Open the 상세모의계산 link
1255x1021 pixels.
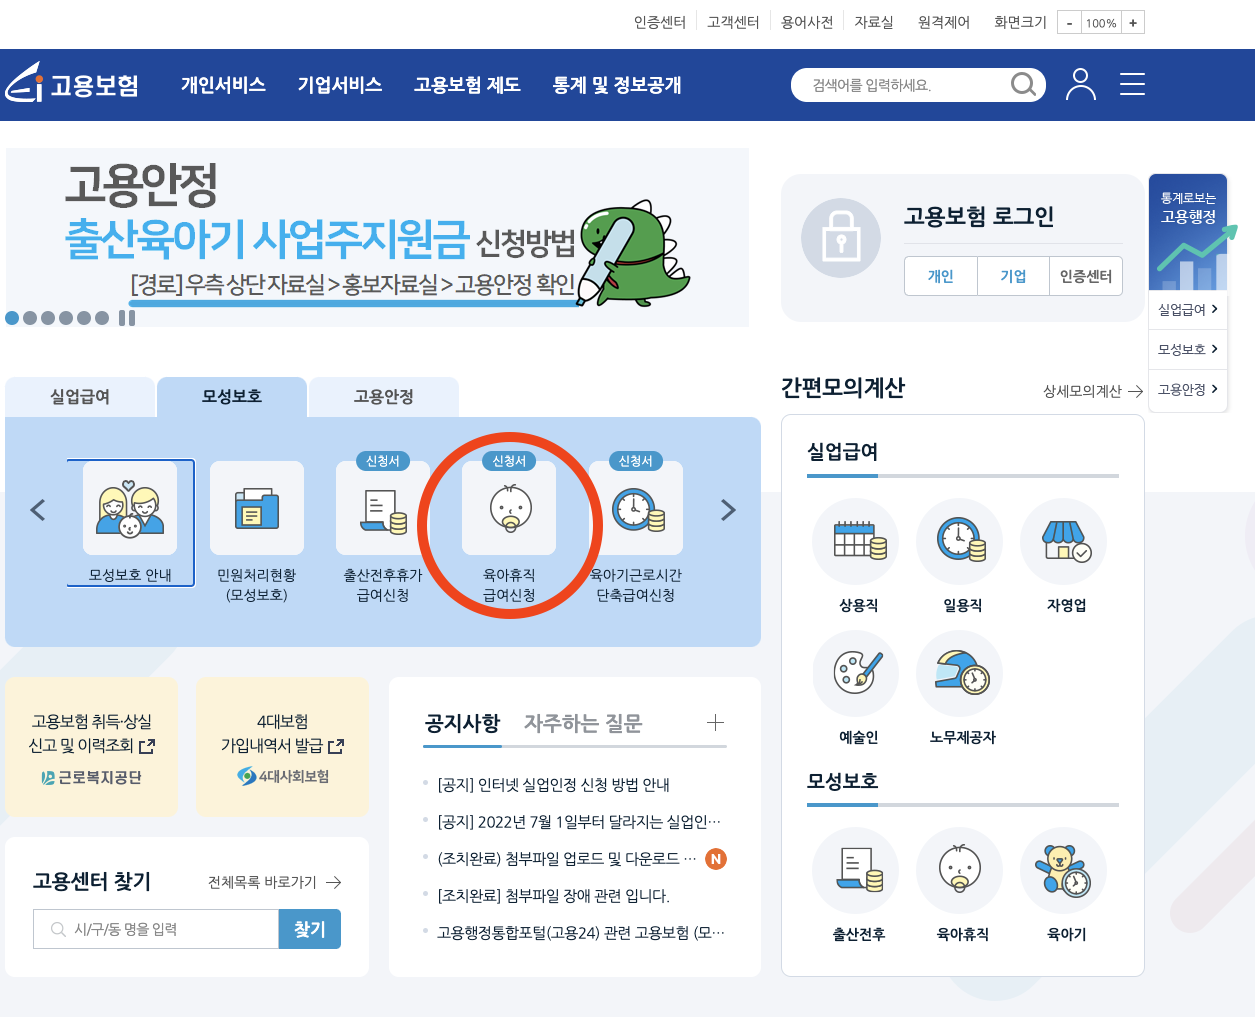coord(1087,391)
